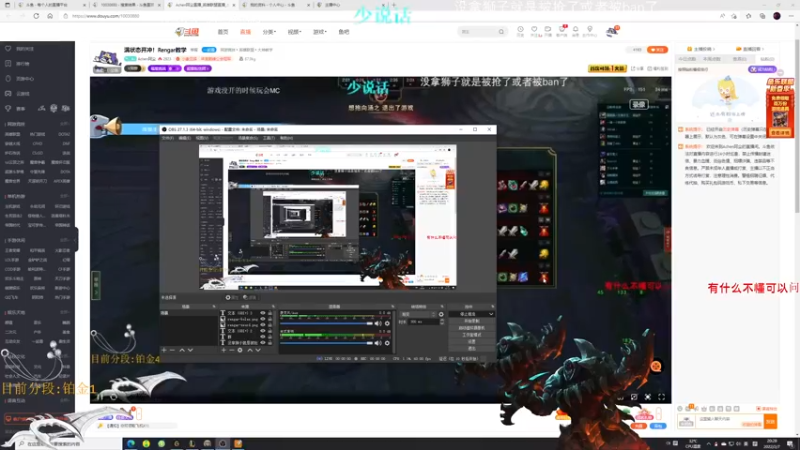The width and height of the screenshot is (800, 450).
Task: Pop out the OBS scenes dock panel
Action: tap(214, 307)
